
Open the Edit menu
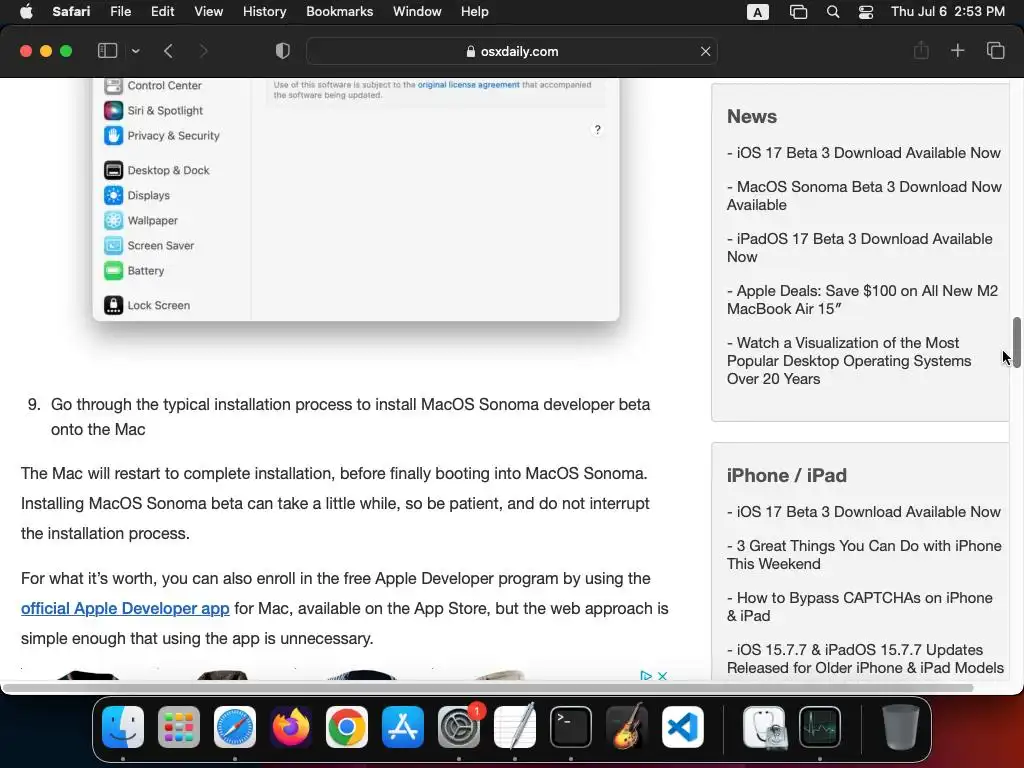tap(162, 12)
